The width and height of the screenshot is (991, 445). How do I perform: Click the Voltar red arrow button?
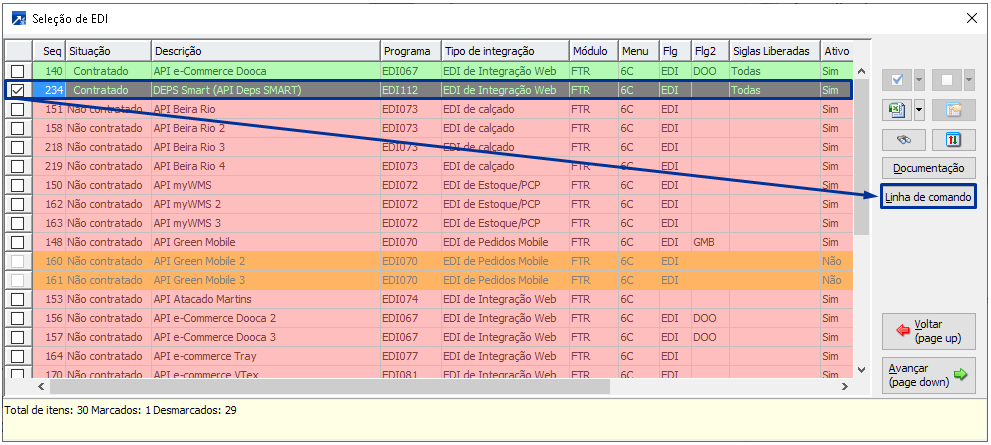click(928, 332)
